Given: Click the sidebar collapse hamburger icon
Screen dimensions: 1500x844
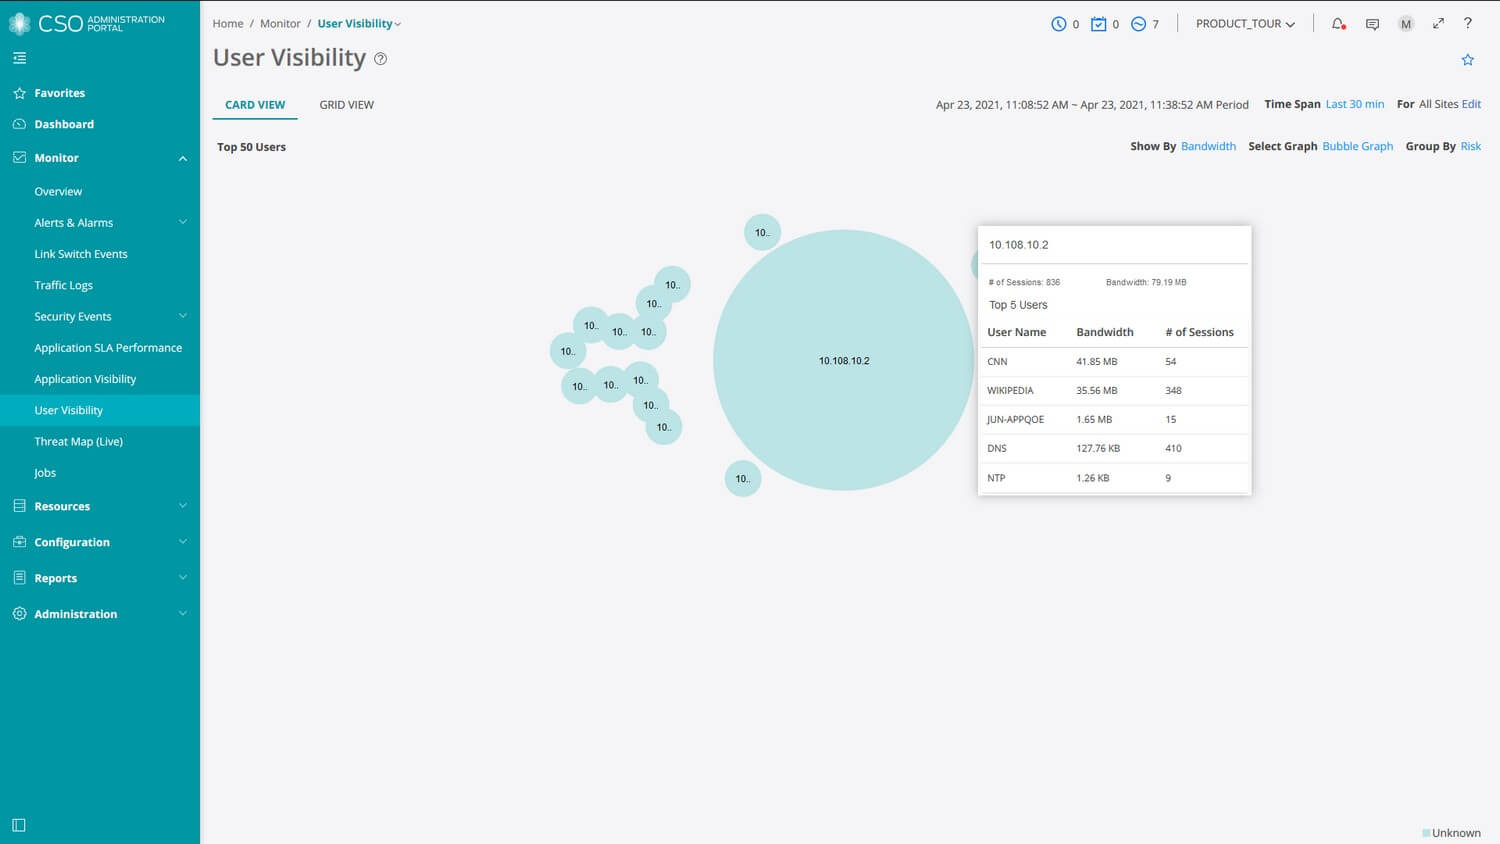Looking at the screenshot, I should tap(19, 57).
